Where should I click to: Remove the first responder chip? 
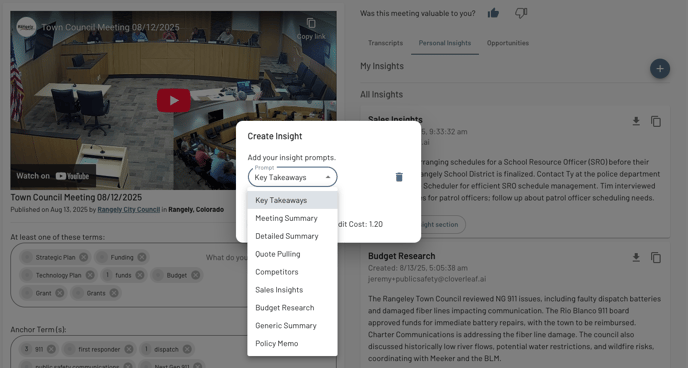pyautogui.click(x=129, y=349)
